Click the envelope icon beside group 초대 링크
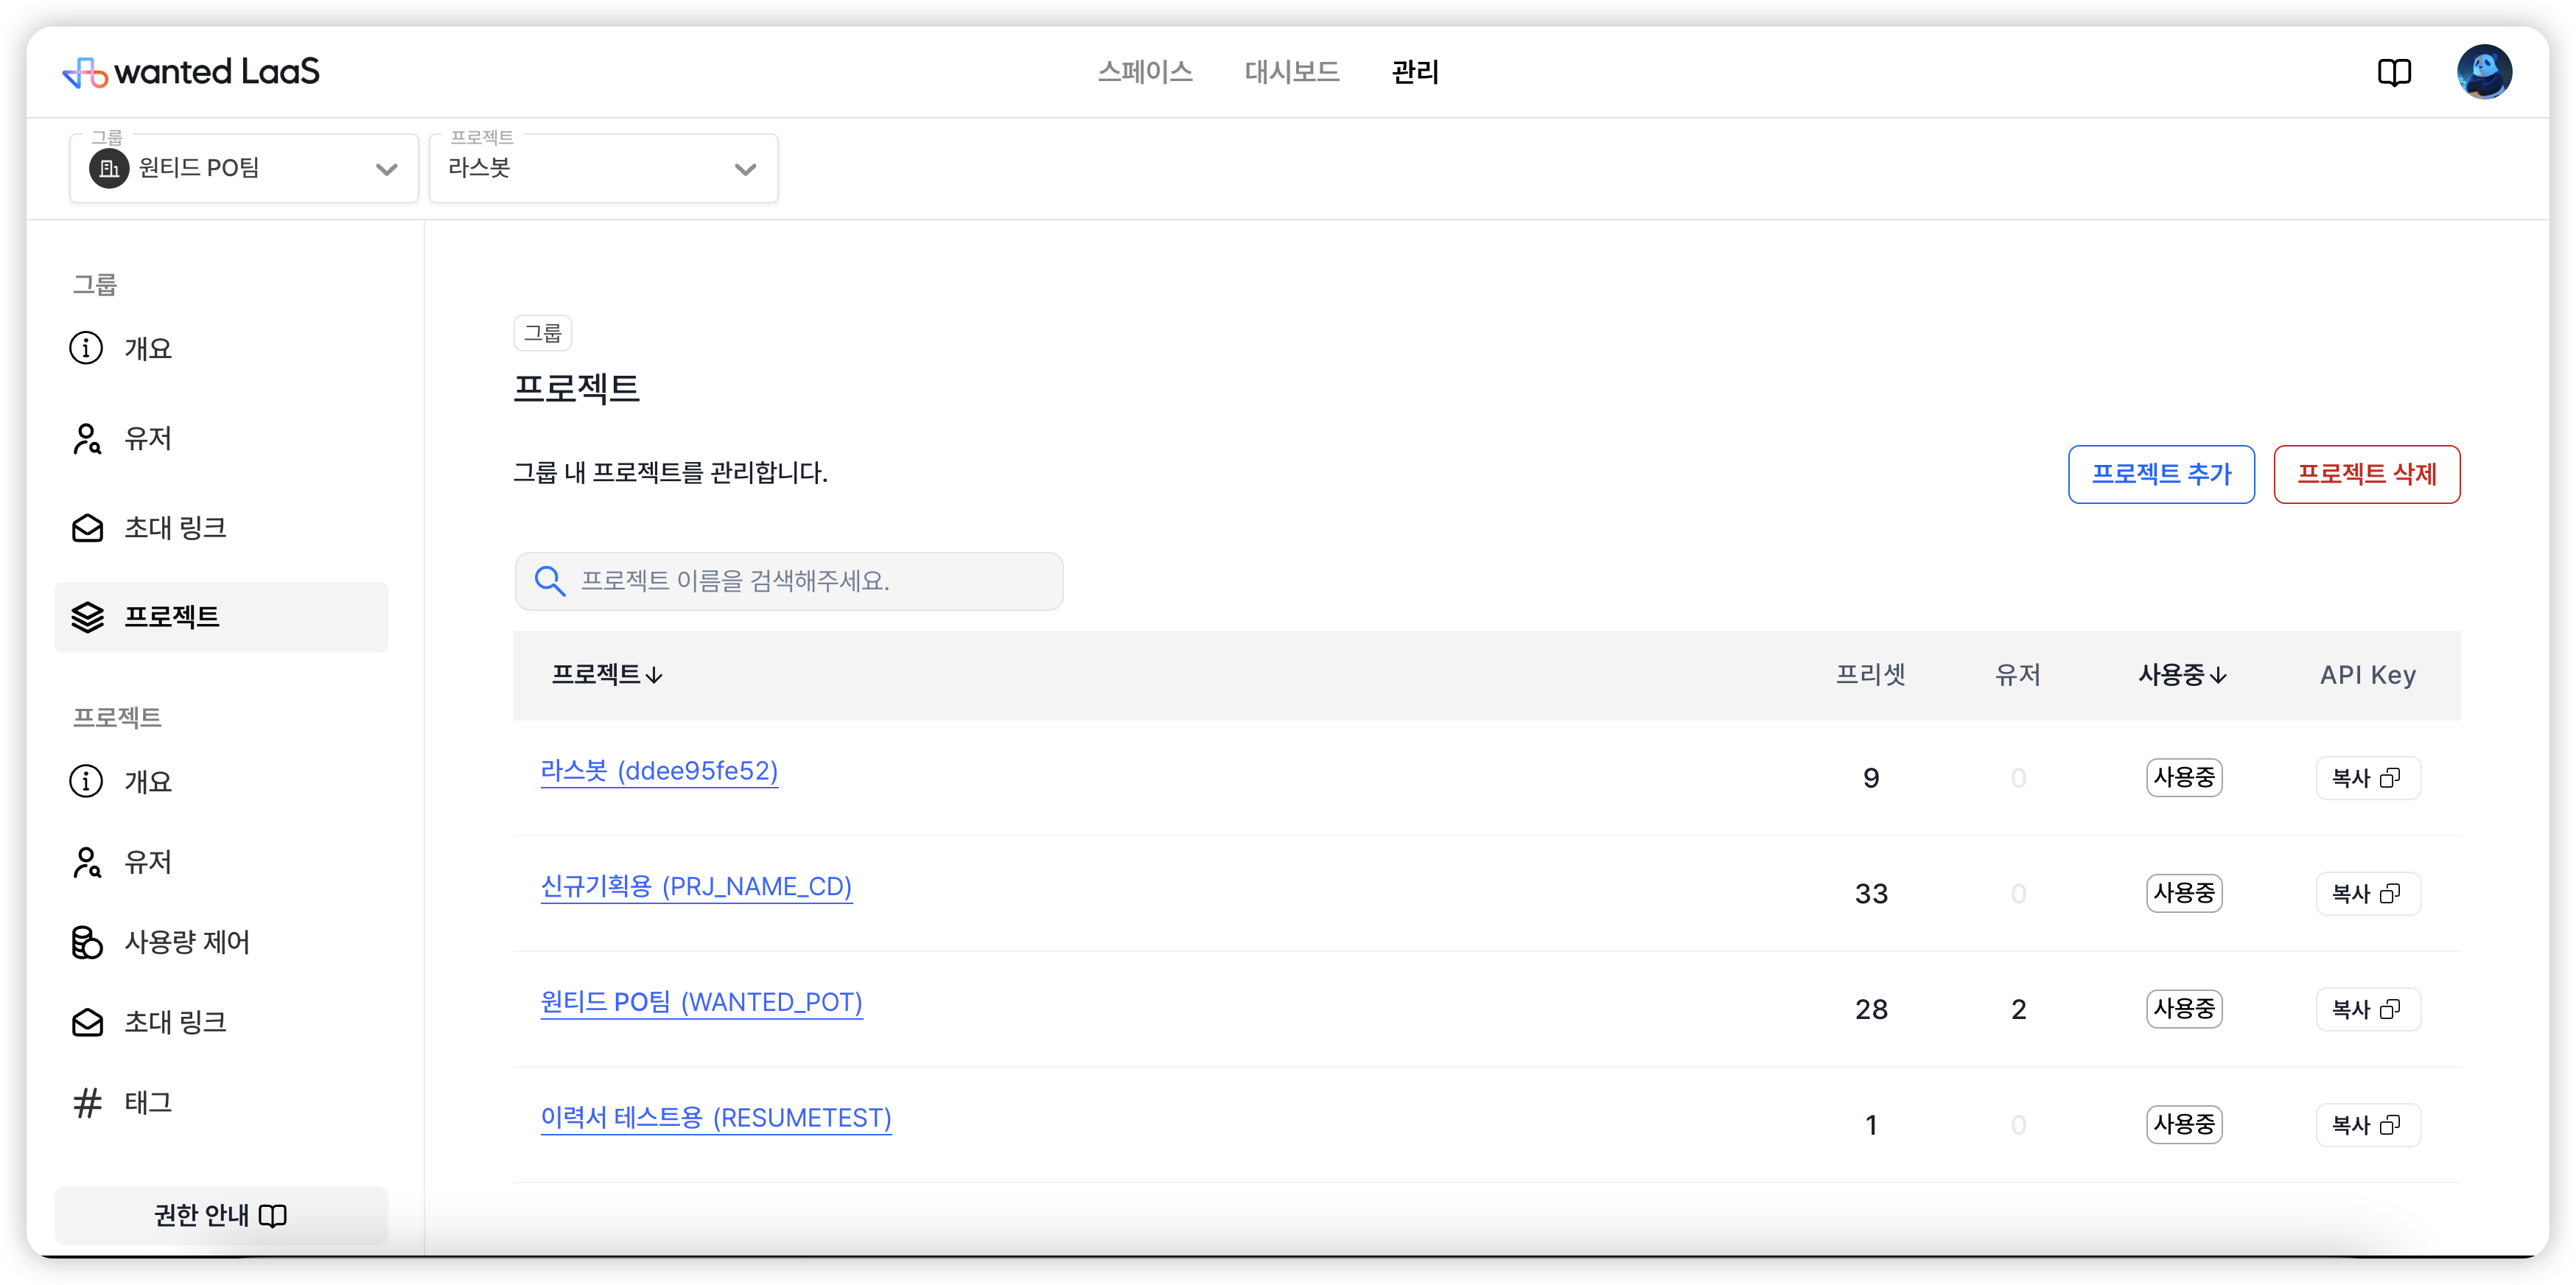2576x1285 pixels. (87, 527)
